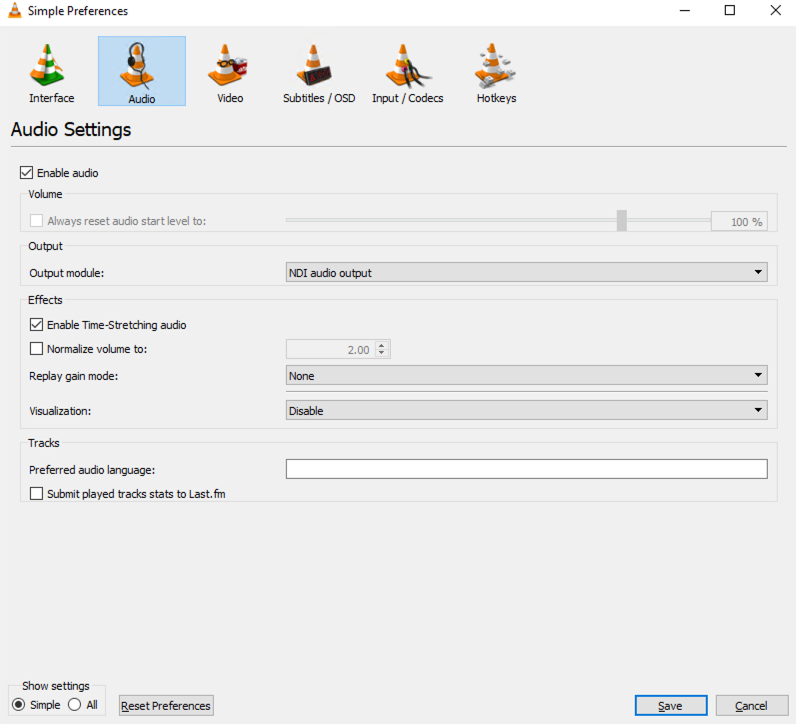Open the Video preferences category

[x=229, y=72]
